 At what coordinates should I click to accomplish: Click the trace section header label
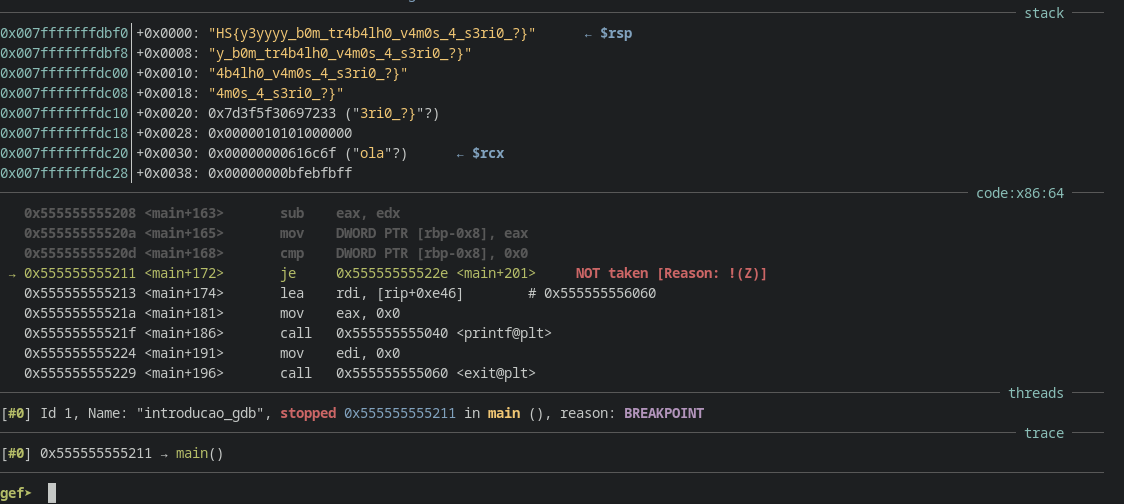click(x=1043, y=433)
